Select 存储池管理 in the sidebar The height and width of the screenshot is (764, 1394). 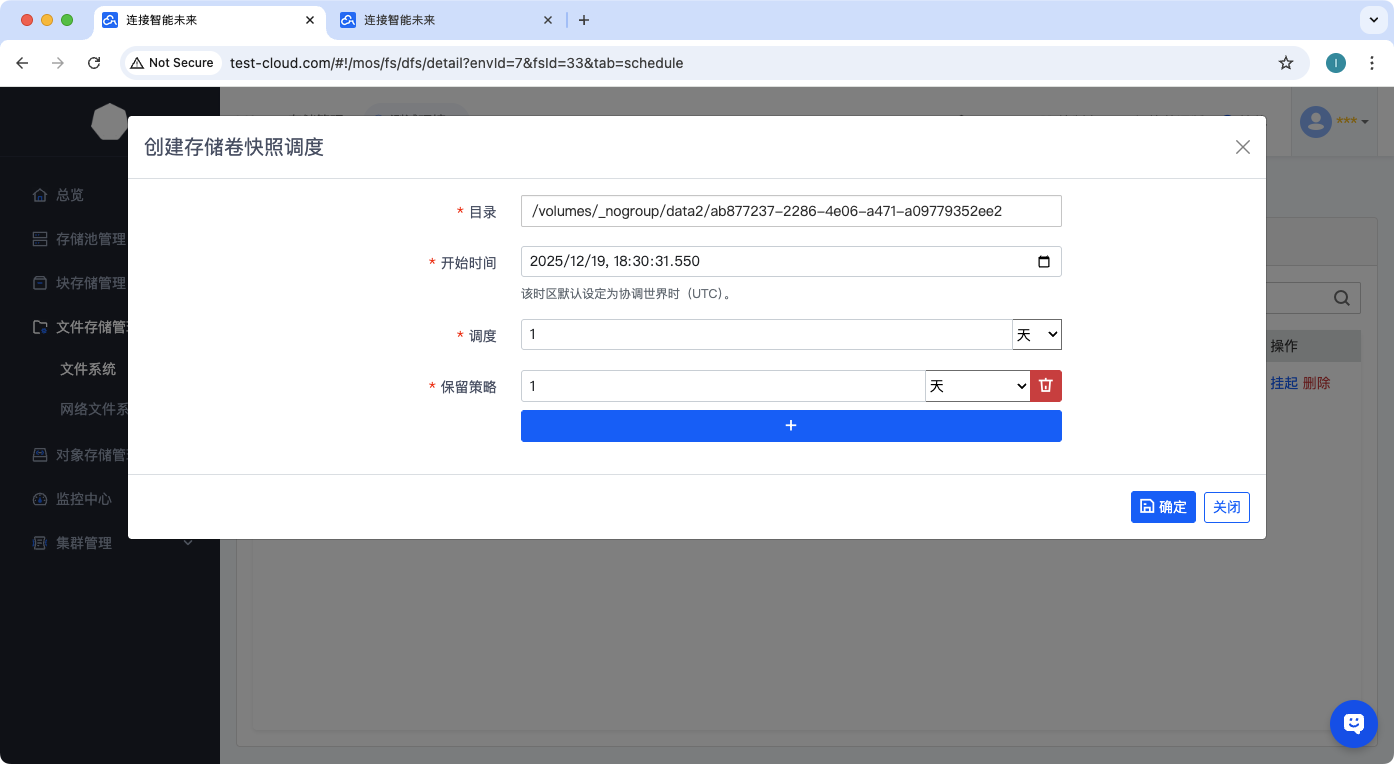pyautogui.click(x=90, y=239)
